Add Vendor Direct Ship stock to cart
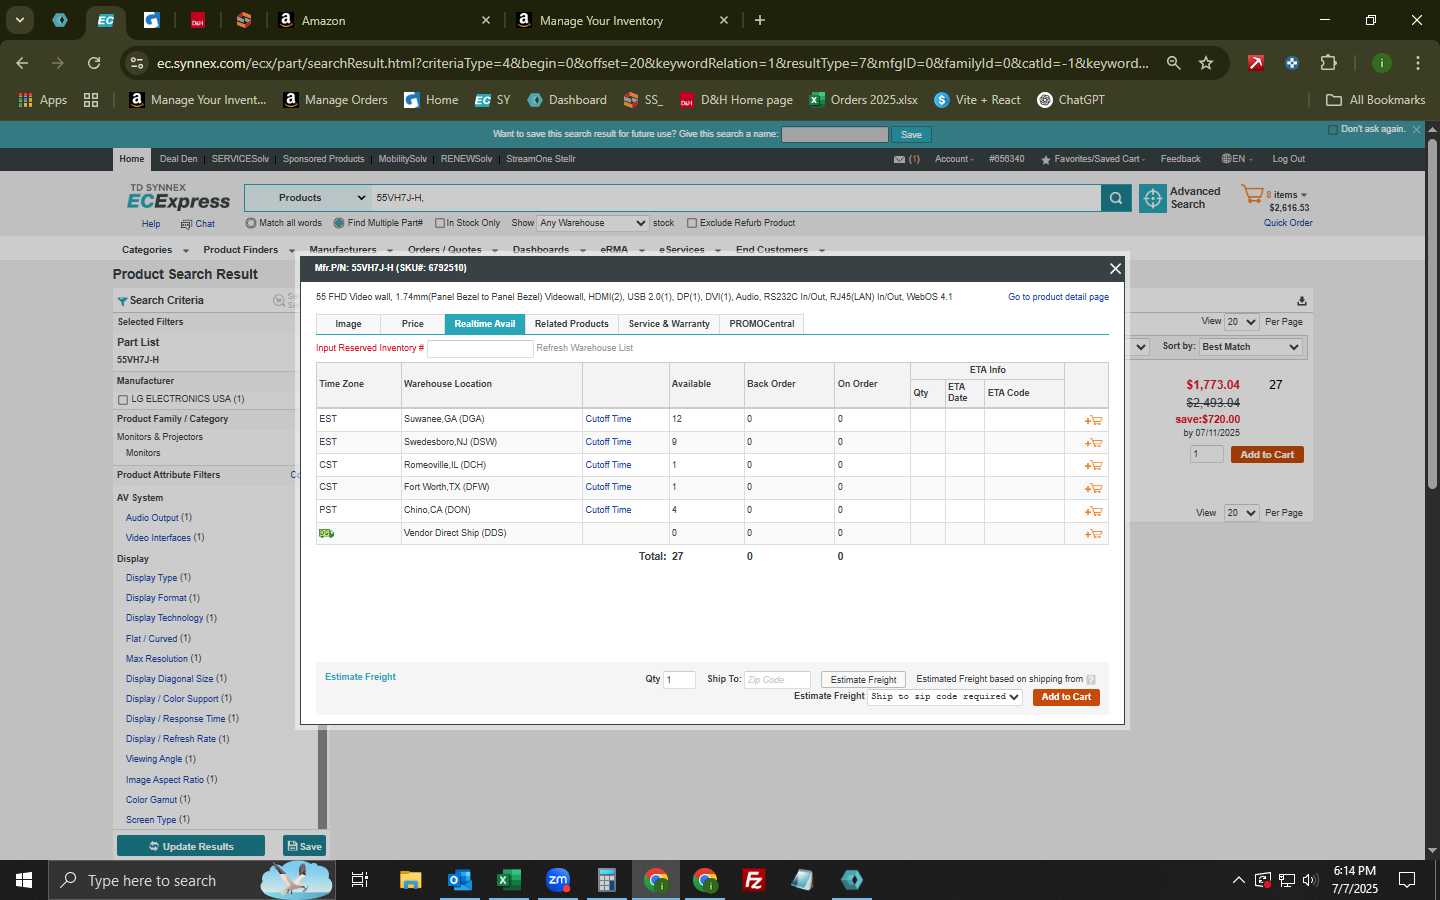This screenshot has height=900, width=1440. 1093,534
